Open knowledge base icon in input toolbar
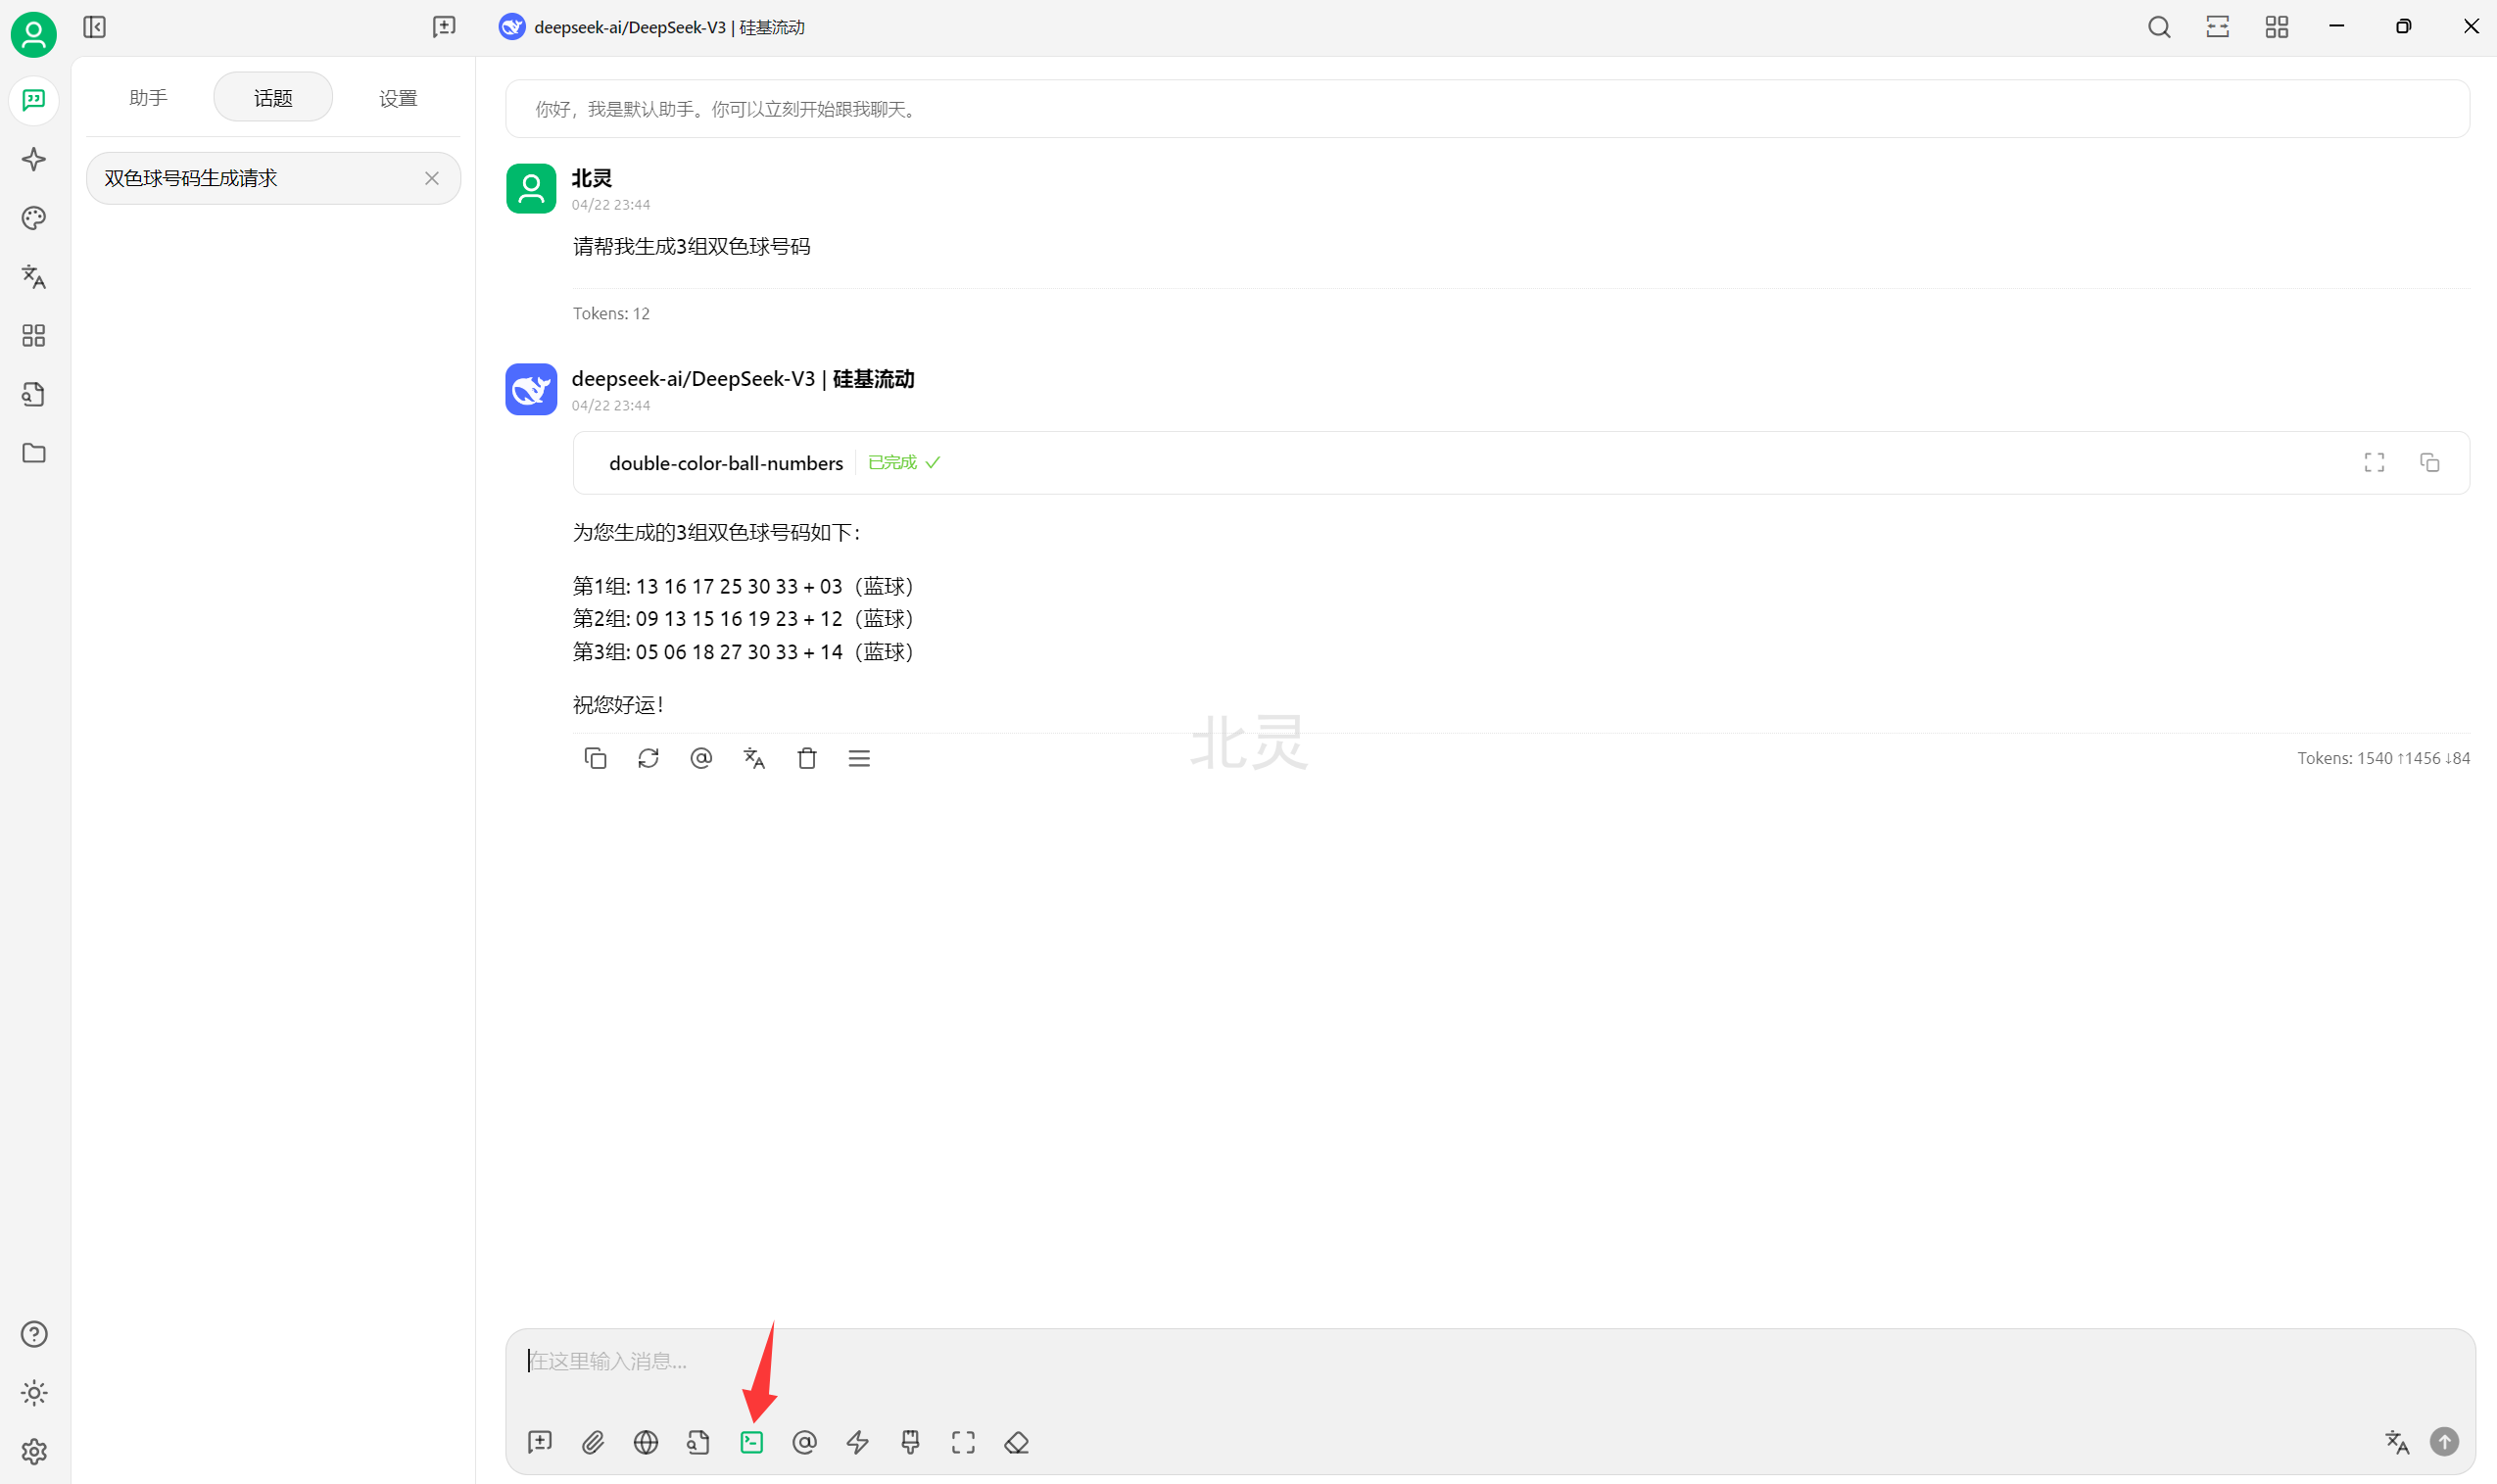Viewport: 2497px width, 1484px height. pos(698,1442)
